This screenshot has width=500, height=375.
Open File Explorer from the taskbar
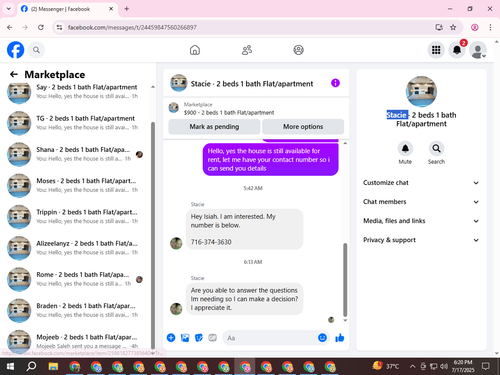click(x=53, y=367)
